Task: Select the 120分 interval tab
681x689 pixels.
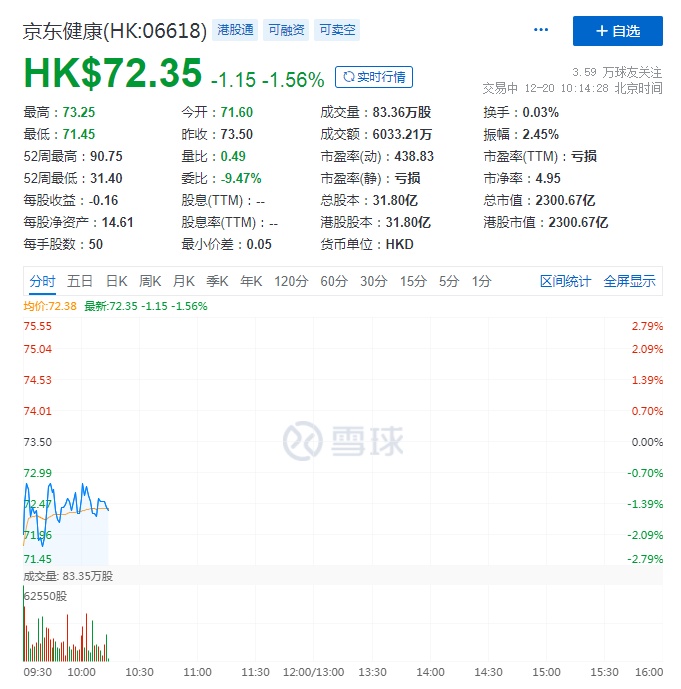Action: [291, 282]
